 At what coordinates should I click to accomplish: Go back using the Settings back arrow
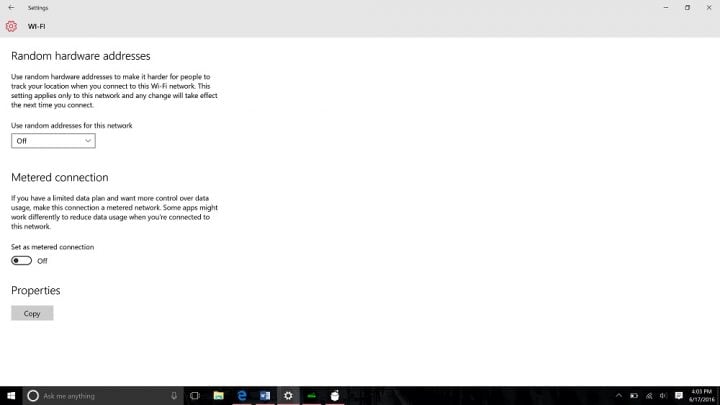[11, 7]
